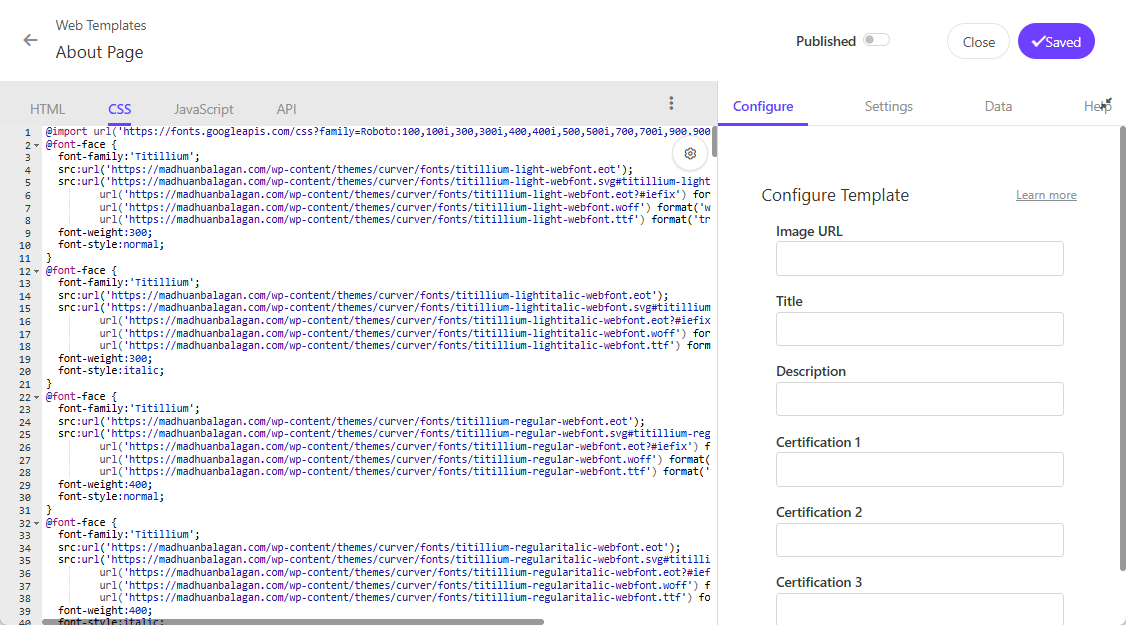The width and height of the screenshot is (1126, 625).
Task: Fold the @font-face block at line 22
Action: pos(37,397)
